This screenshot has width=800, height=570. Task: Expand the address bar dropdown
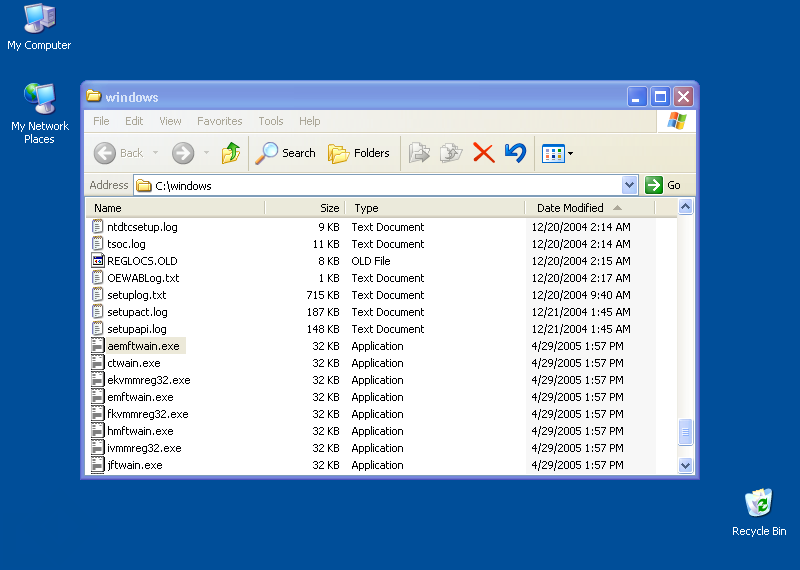[x=630, y=185]
